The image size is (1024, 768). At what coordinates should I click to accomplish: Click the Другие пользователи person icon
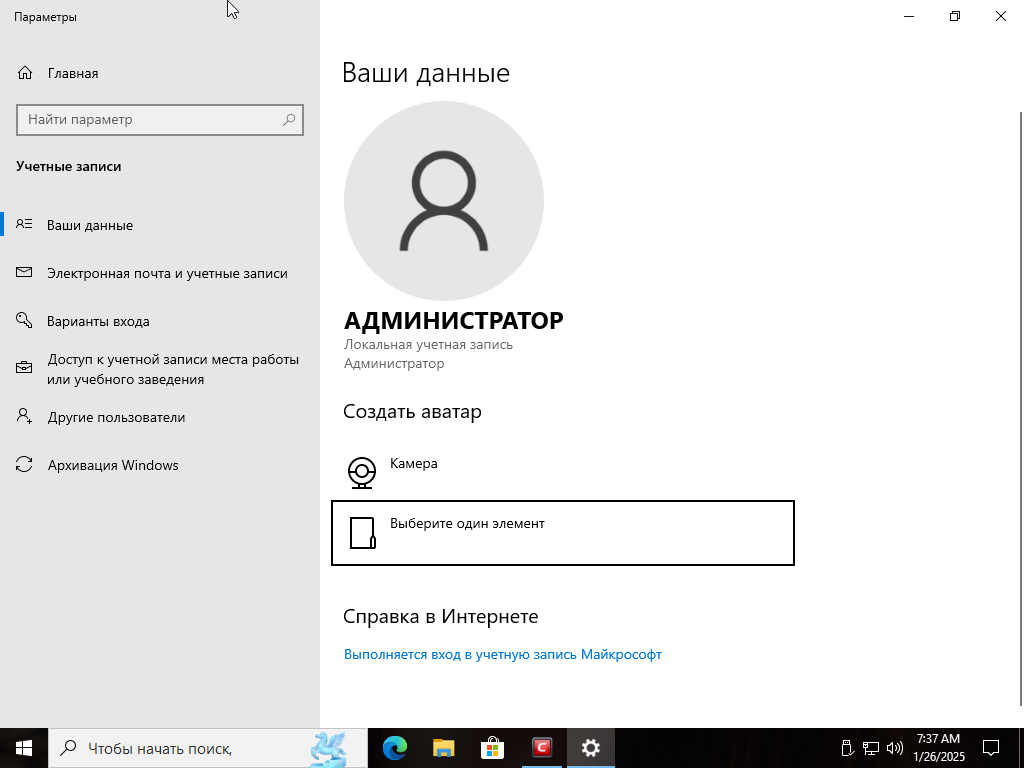[x=24, y=416]
